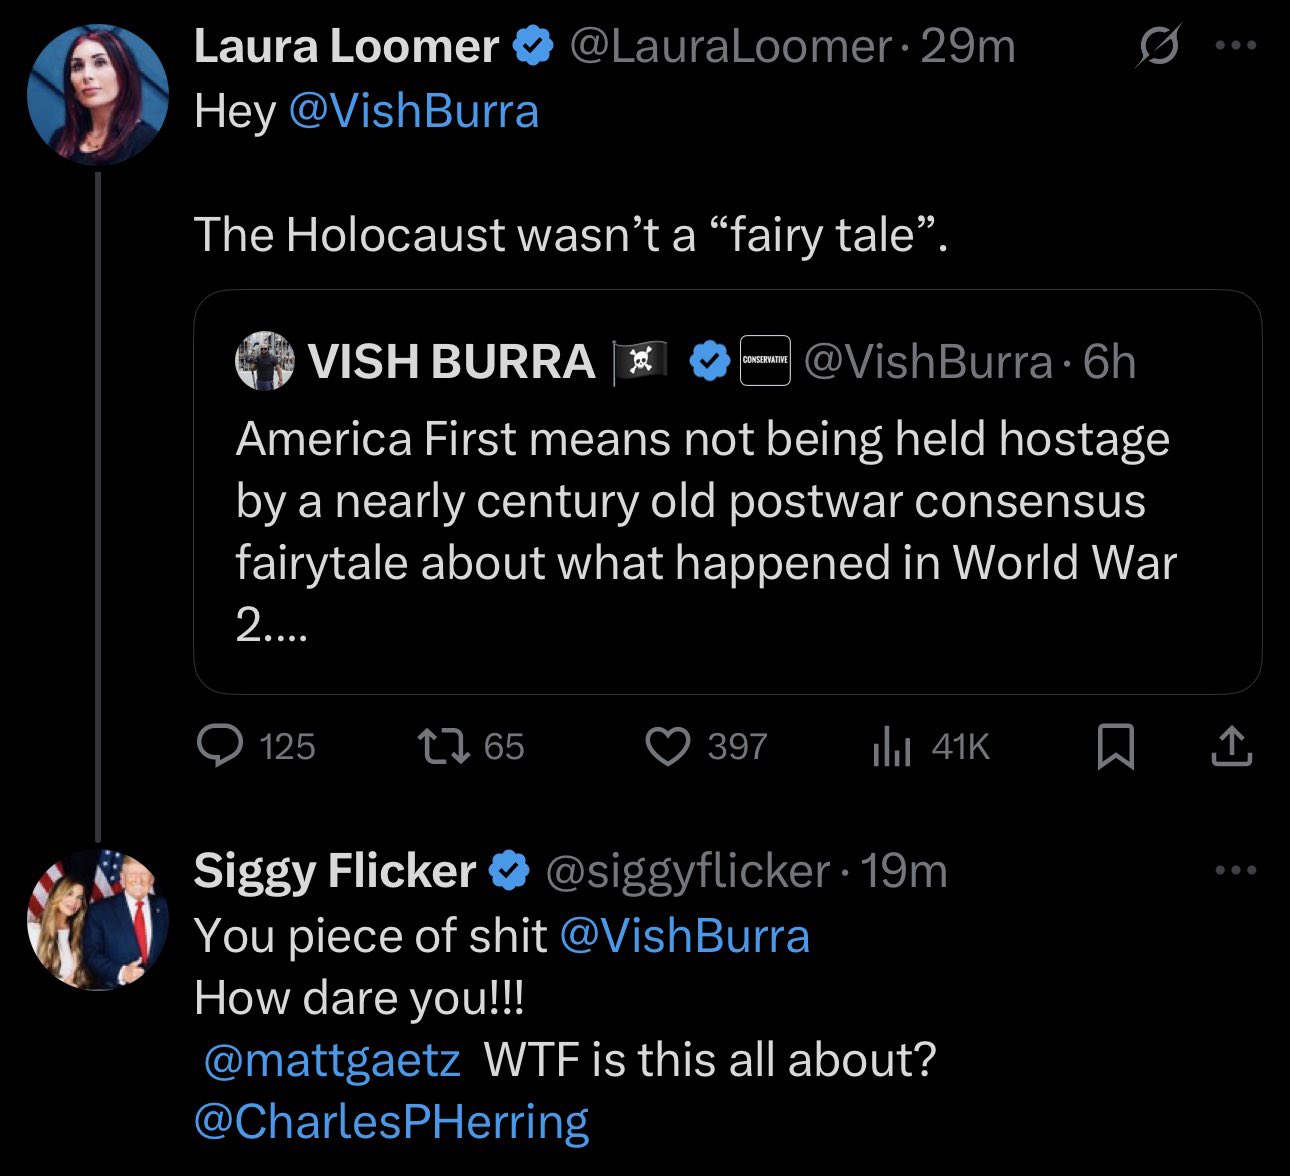Click @VishBurra mention in Siggy Flicker's reply
This screenshot has height=1176, width=1290.
click(685, 936)
